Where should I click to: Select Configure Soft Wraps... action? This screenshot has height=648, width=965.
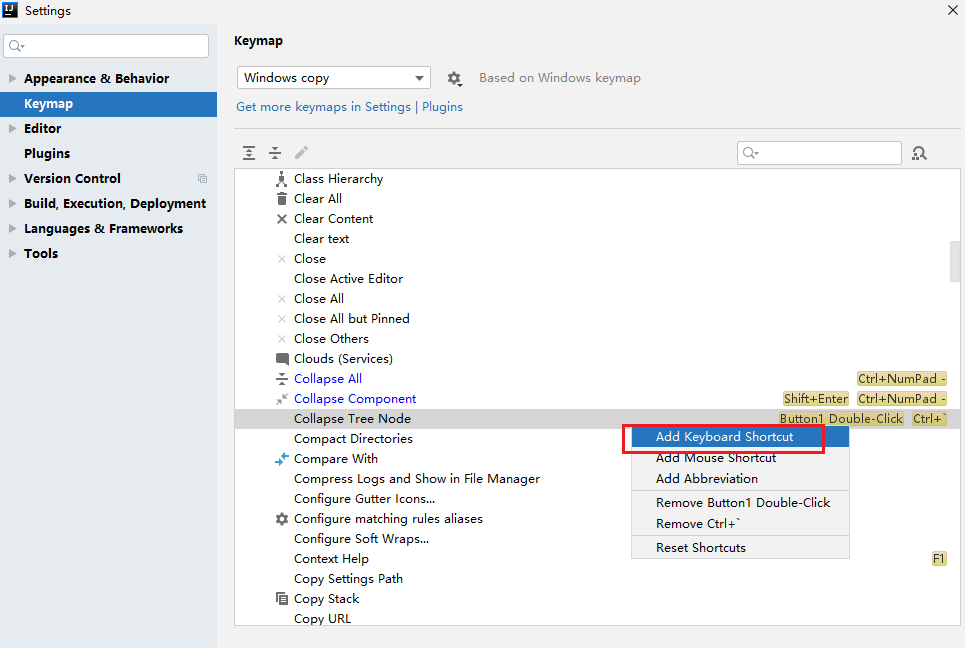[x=361, y=539]
